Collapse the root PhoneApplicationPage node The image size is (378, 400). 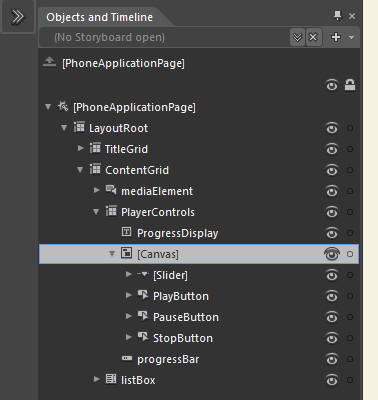pos(48,107)
